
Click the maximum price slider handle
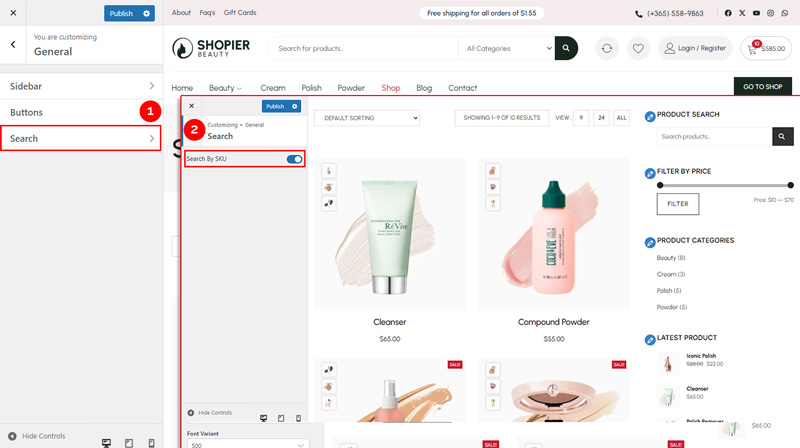tap(790, 185)
